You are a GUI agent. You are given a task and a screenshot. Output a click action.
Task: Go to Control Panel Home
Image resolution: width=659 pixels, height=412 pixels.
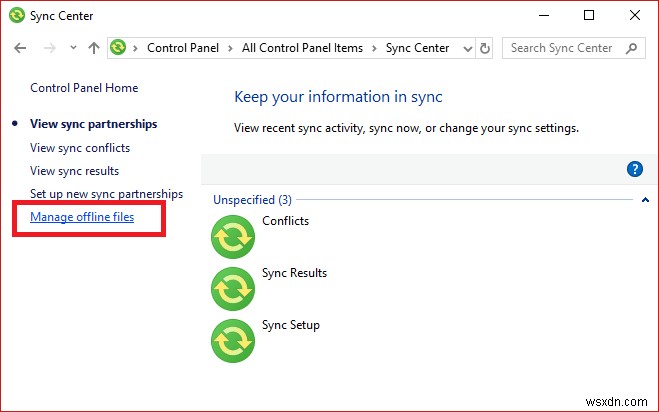tap(84, 88)
